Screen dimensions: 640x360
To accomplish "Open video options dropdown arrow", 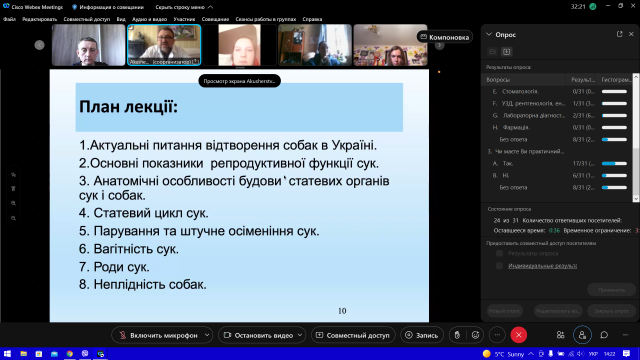I will pyautogui.click(x=300, y=335).
